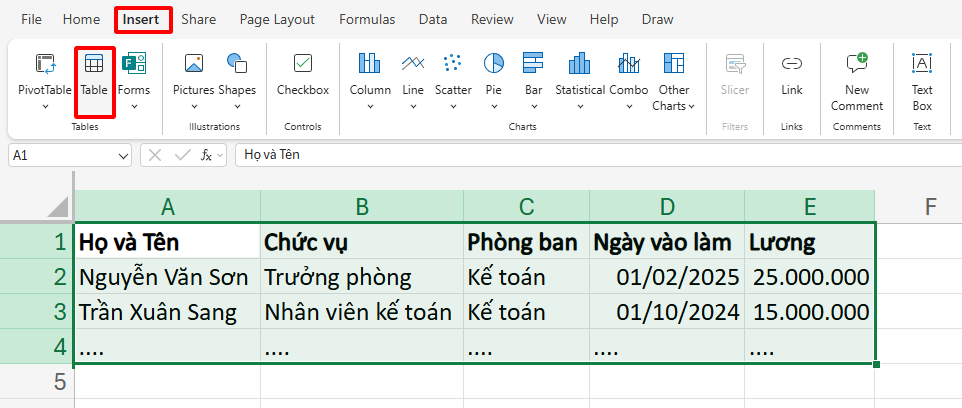Viewport: 962px width, 408px height.
Task: Expand the PivotTable dropdown arrow
Action: click(x=45, y=106)
